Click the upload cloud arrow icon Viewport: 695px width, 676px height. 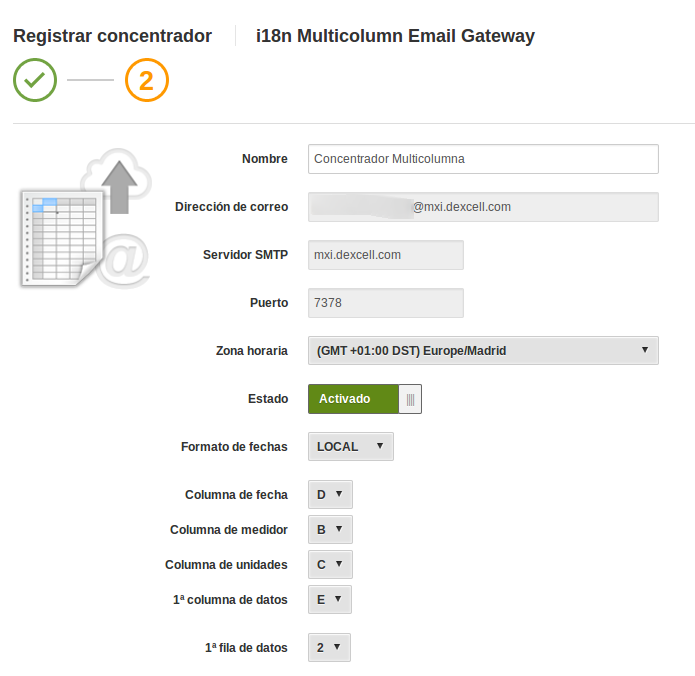(x=118, y=182)
